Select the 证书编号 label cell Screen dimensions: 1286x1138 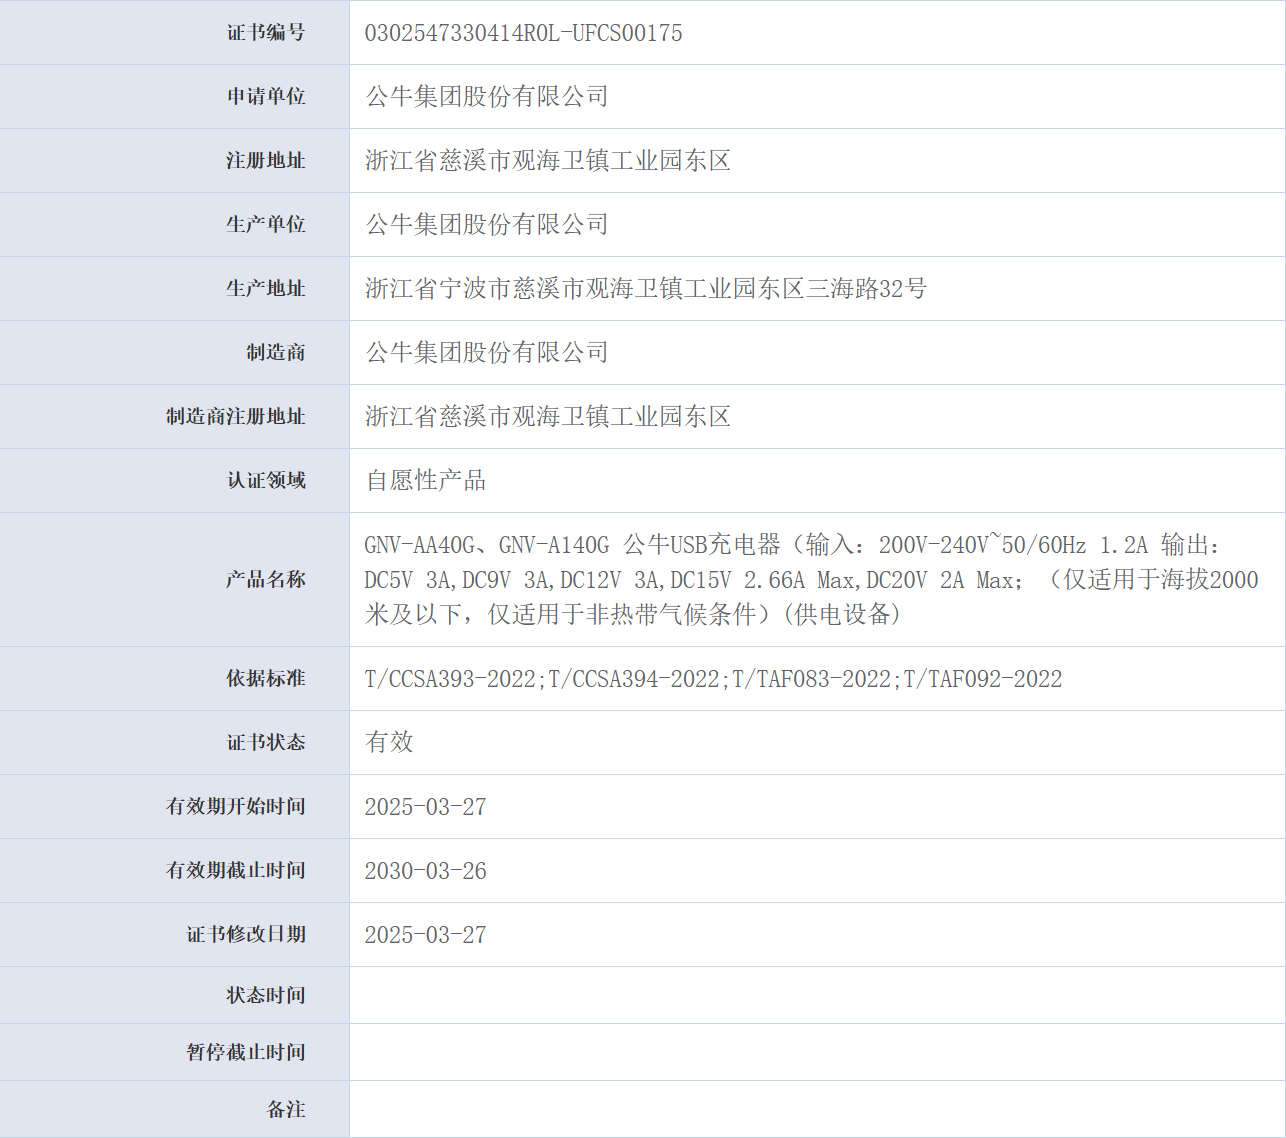pyautogui.click(x=174, y=32)
